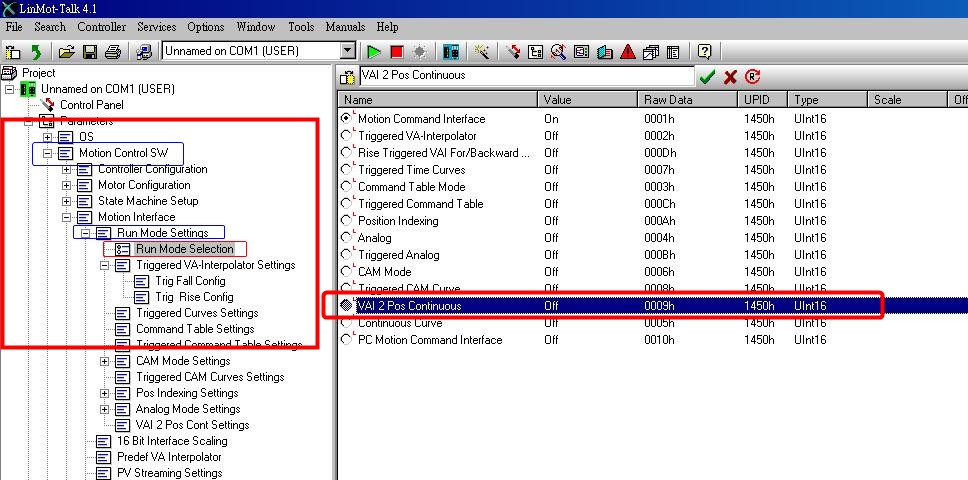This screenshot has width=968, height=480.
Task: Open the Manuals menu
Action: 345,27
